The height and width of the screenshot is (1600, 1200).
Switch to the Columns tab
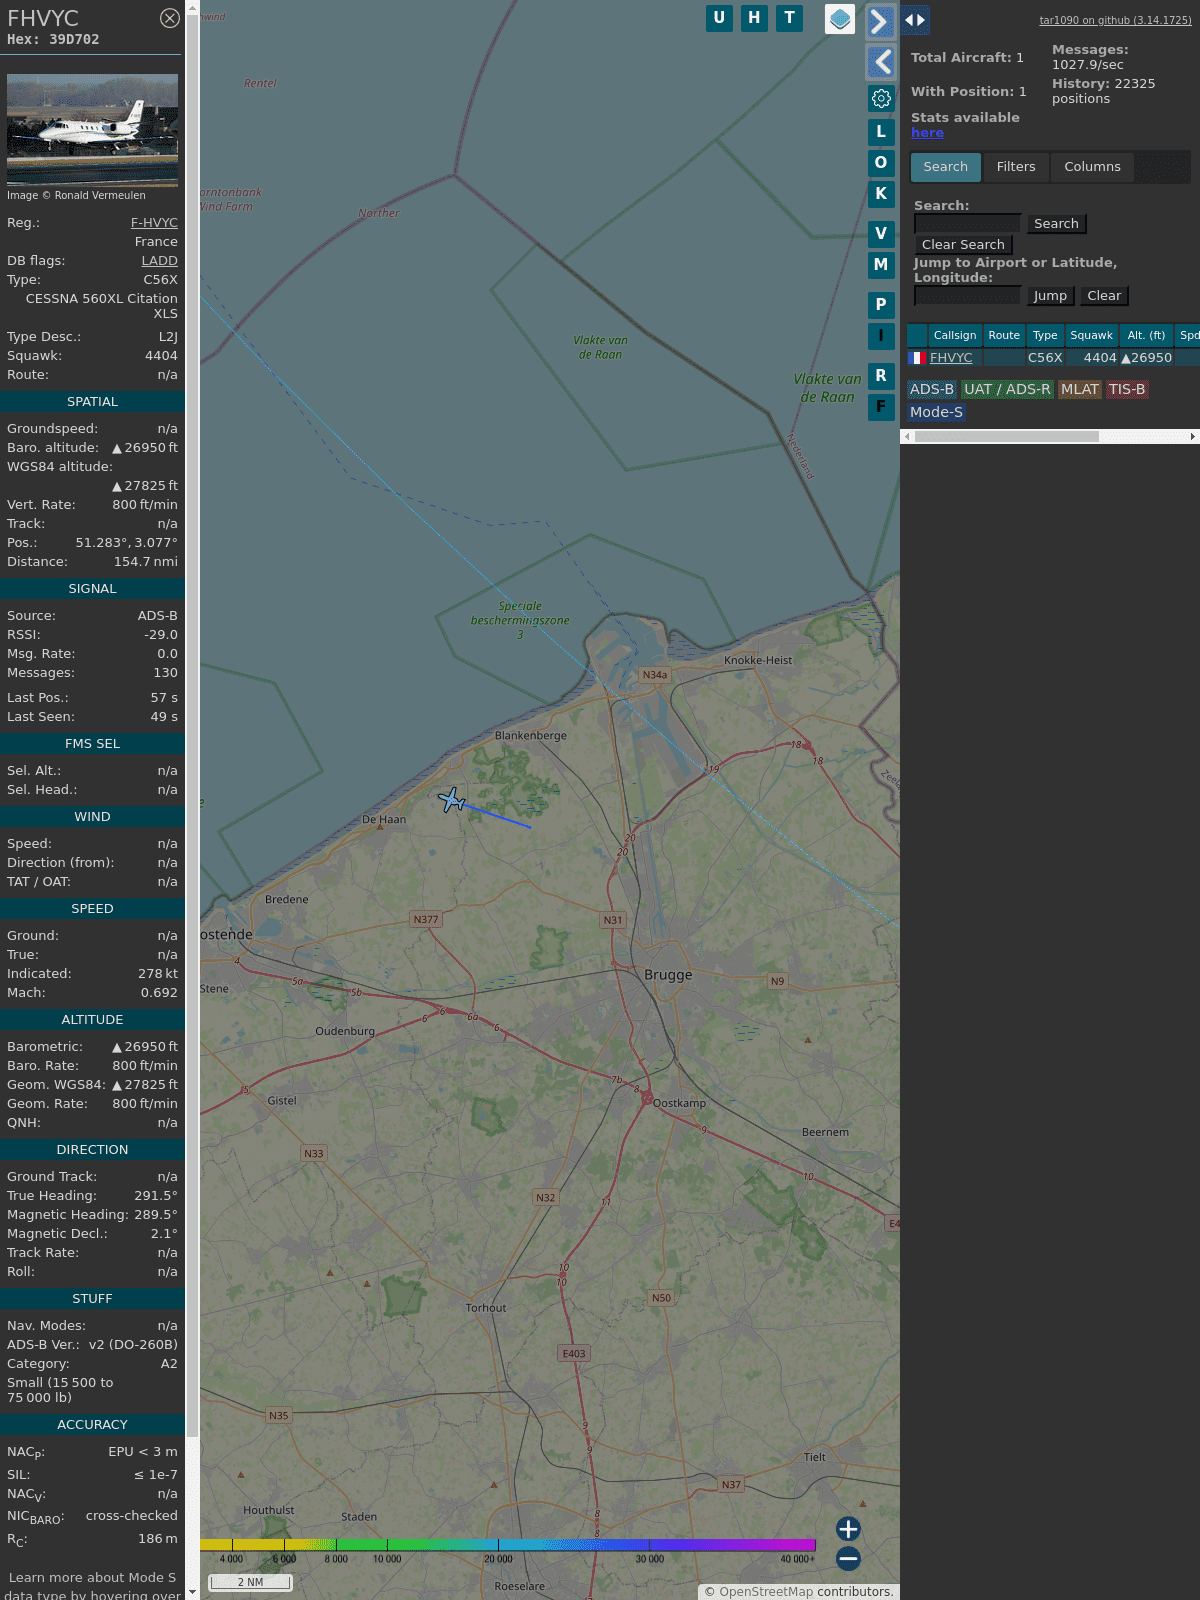point(1092,167)
